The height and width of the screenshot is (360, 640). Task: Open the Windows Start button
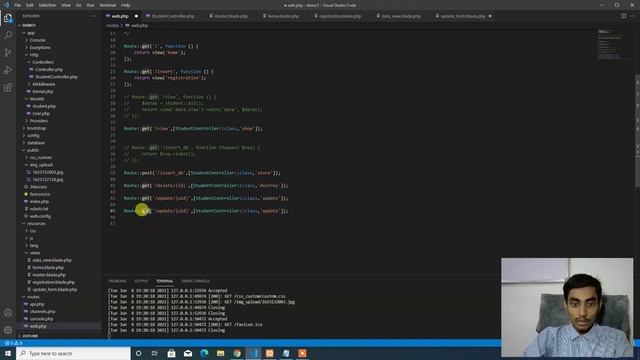8,353
